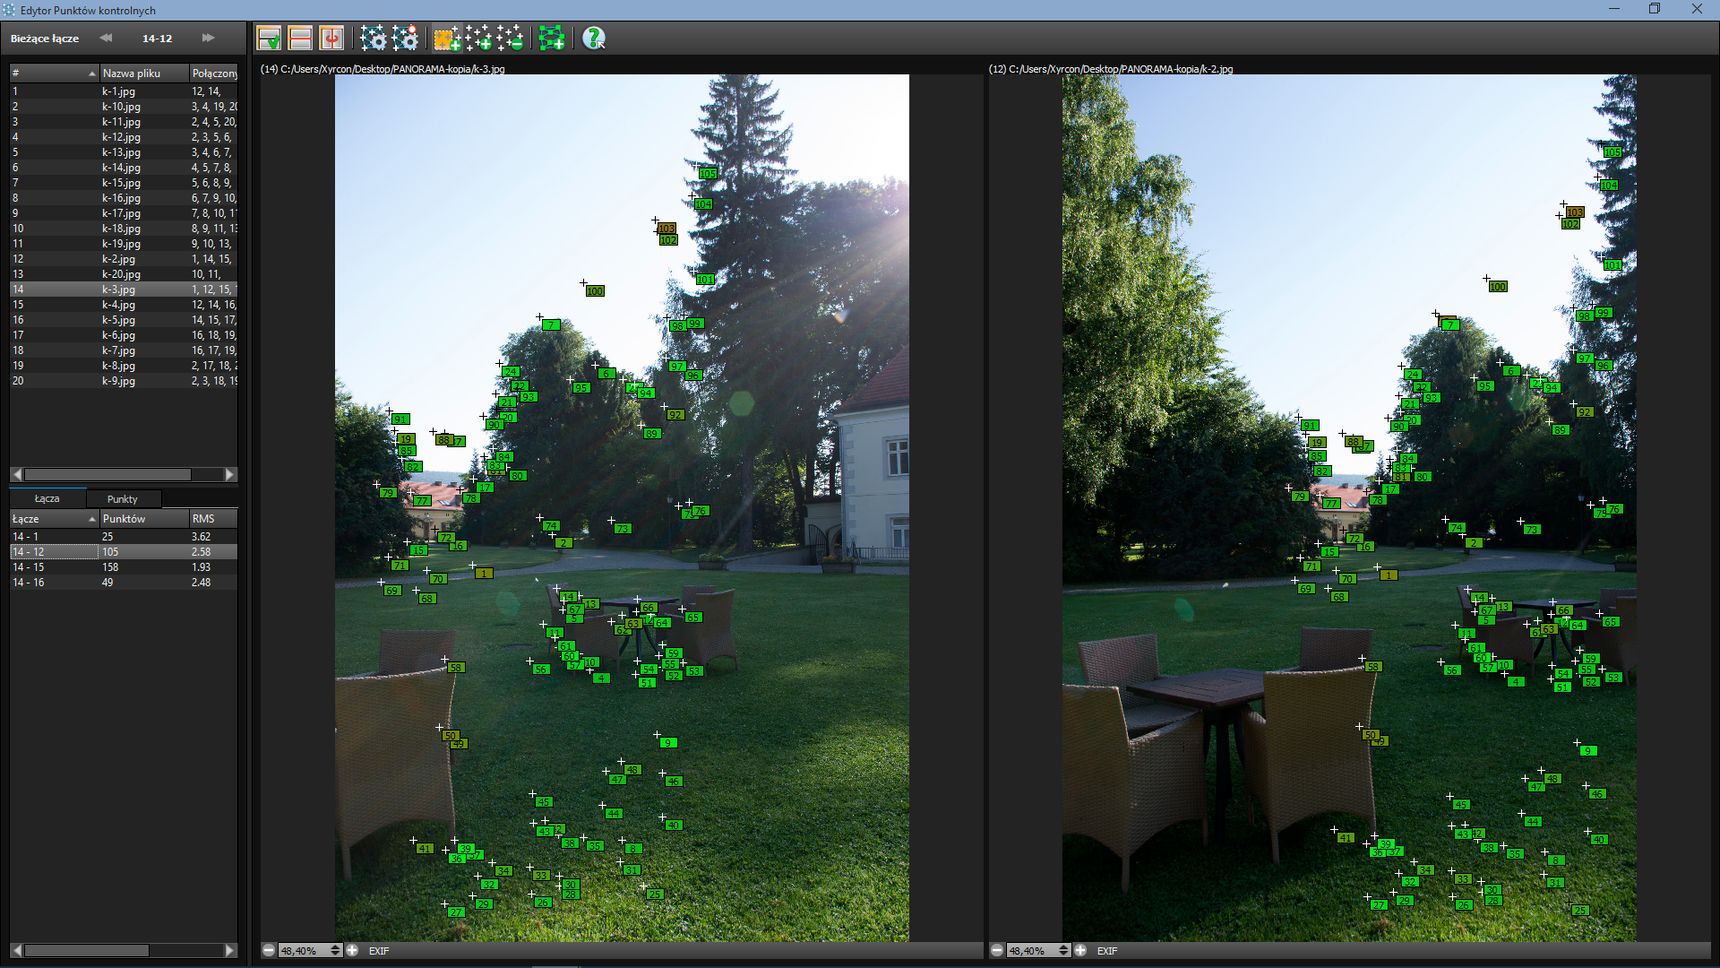Screen dimensions: 1720x968
Task: Select image row k-20.jpg
Action: 124,274
